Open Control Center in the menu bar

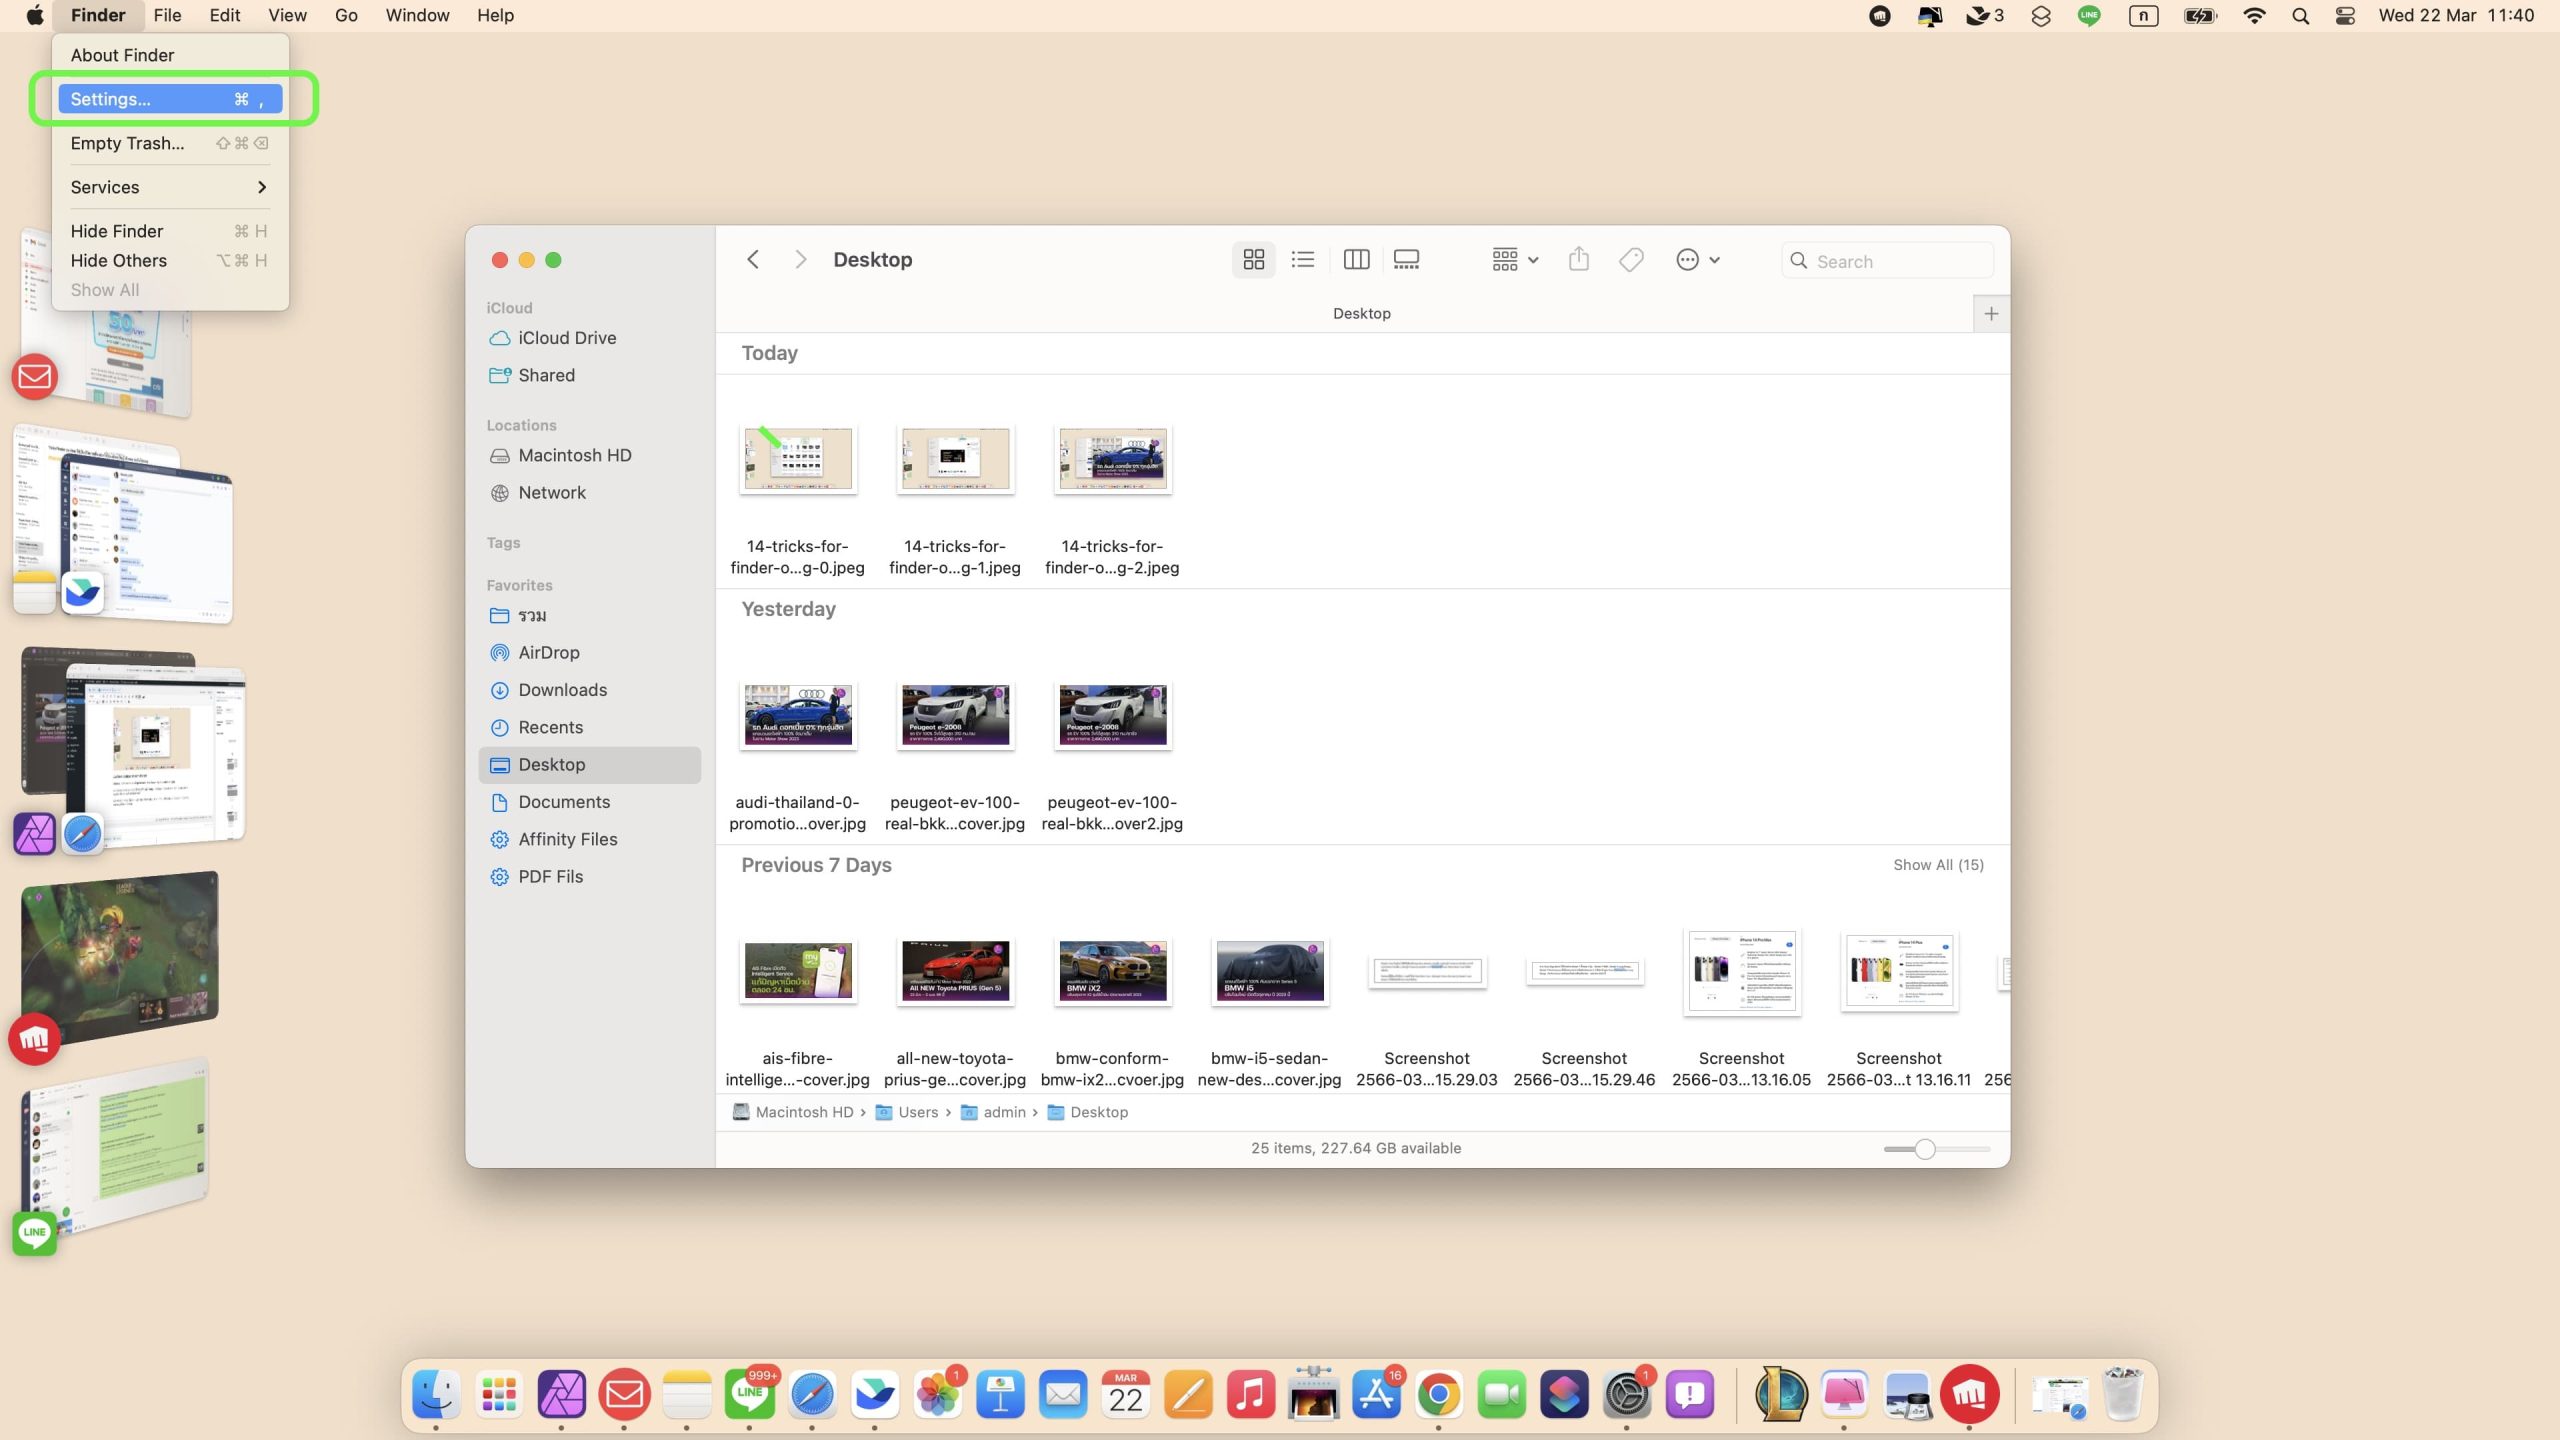(2344, 15)
